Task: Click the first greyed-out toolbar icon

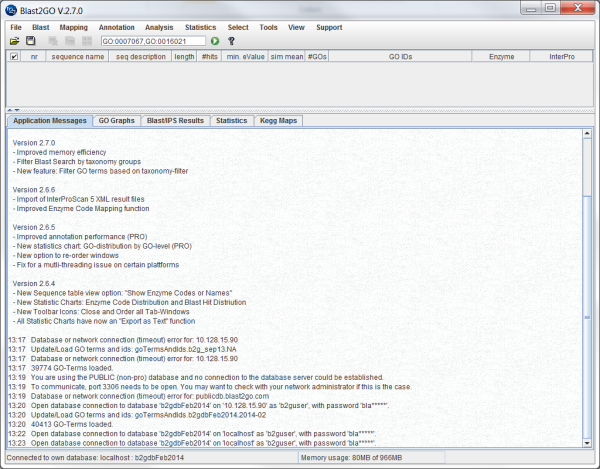Action: click(x=53, y=41)
